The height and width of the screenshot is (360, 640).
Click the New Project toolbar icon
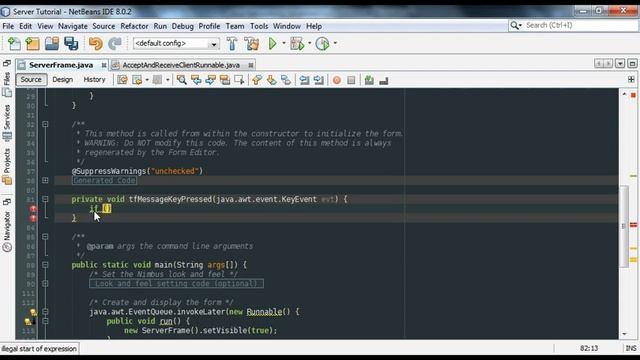coord(33,43)
